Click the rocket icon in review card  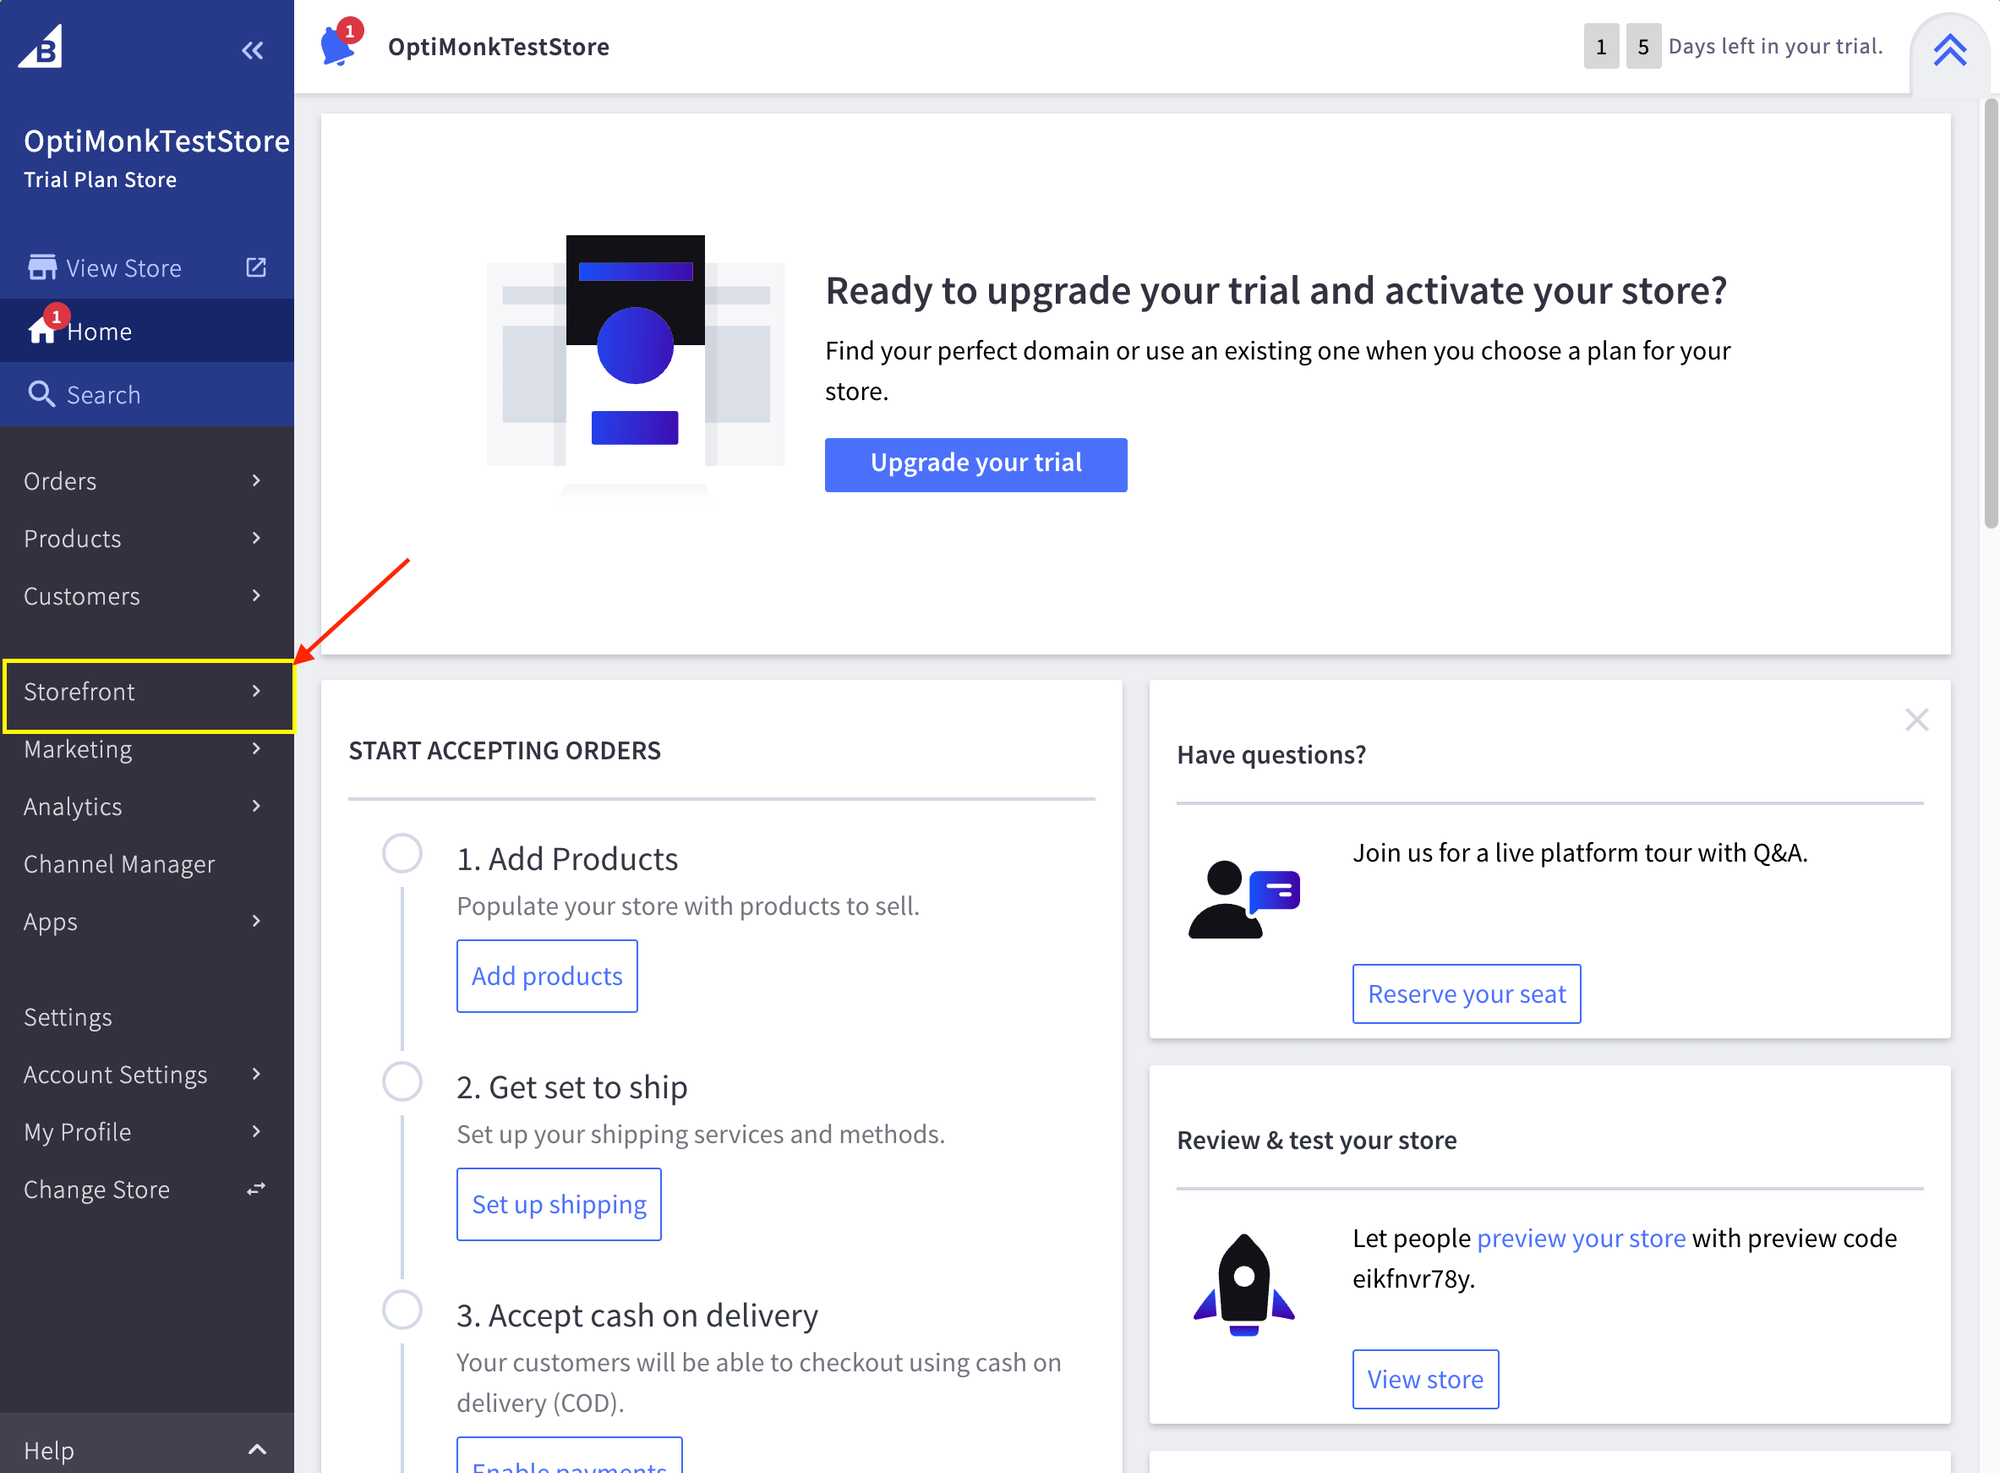1243,1285
